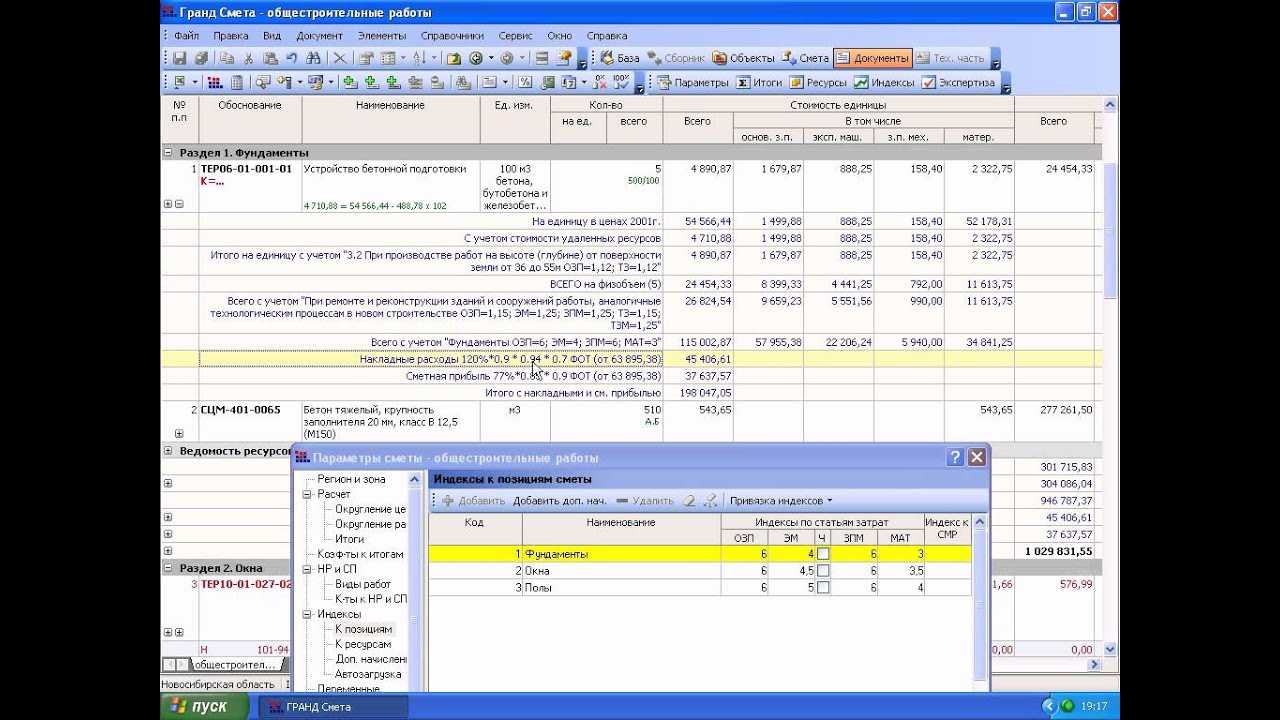Open Ресурсы from the toolbar
The height and width of the screenshot is (720, 1280).
click(818, 82)
